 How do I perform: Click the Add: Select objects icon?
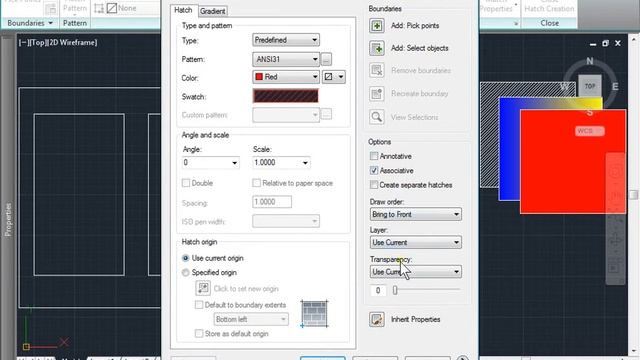(376, 48)
